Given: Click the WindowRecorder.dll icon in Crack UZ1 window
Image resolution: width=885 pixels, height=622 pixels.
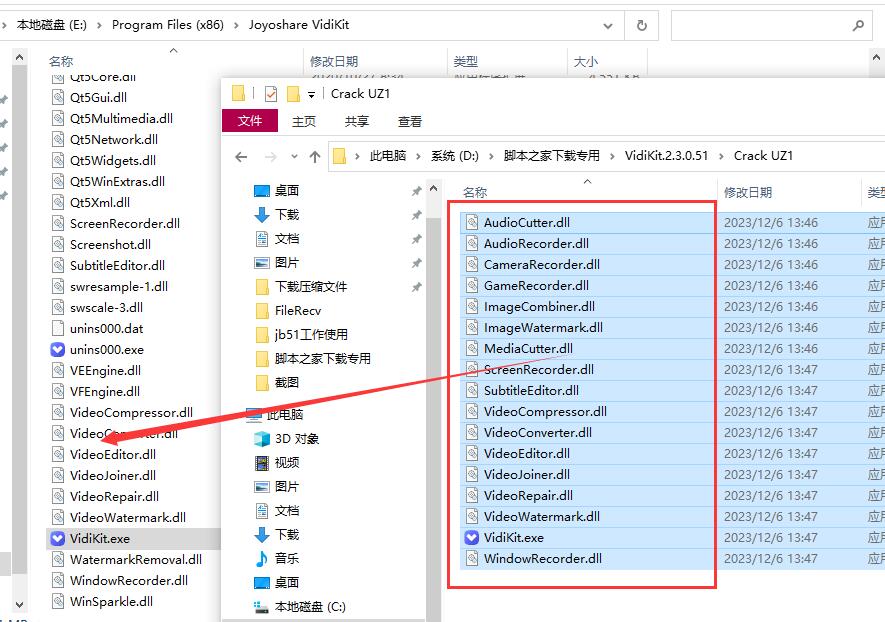Looking at the screenshot, I should [472, 558].
